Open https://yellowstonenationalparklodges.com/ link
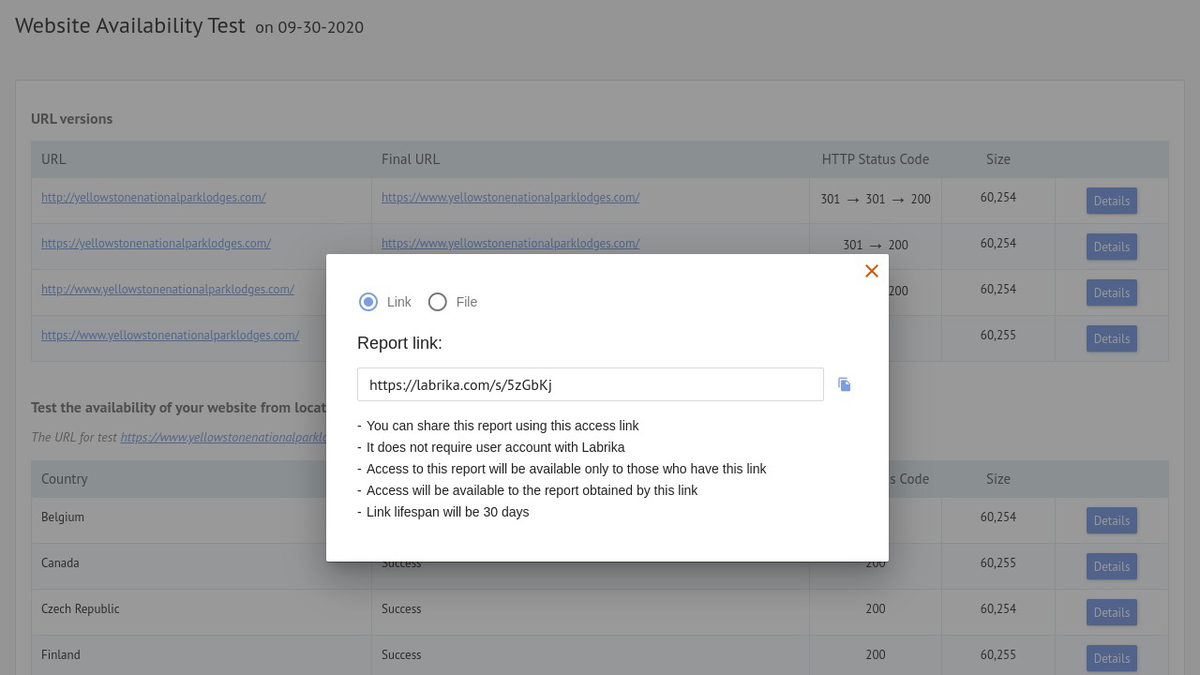The image size is (1200, 675). (x=155, y=243)
